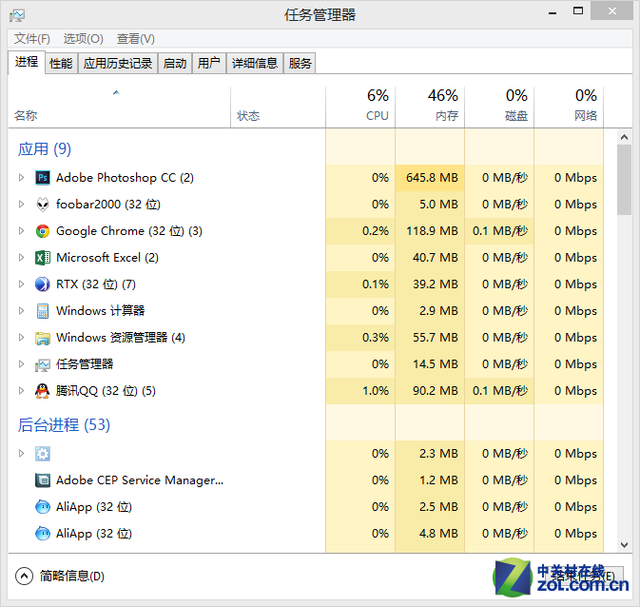Click the scrollbar down arrow
Viewport: 640px width, 607px height.
point(624,545)
